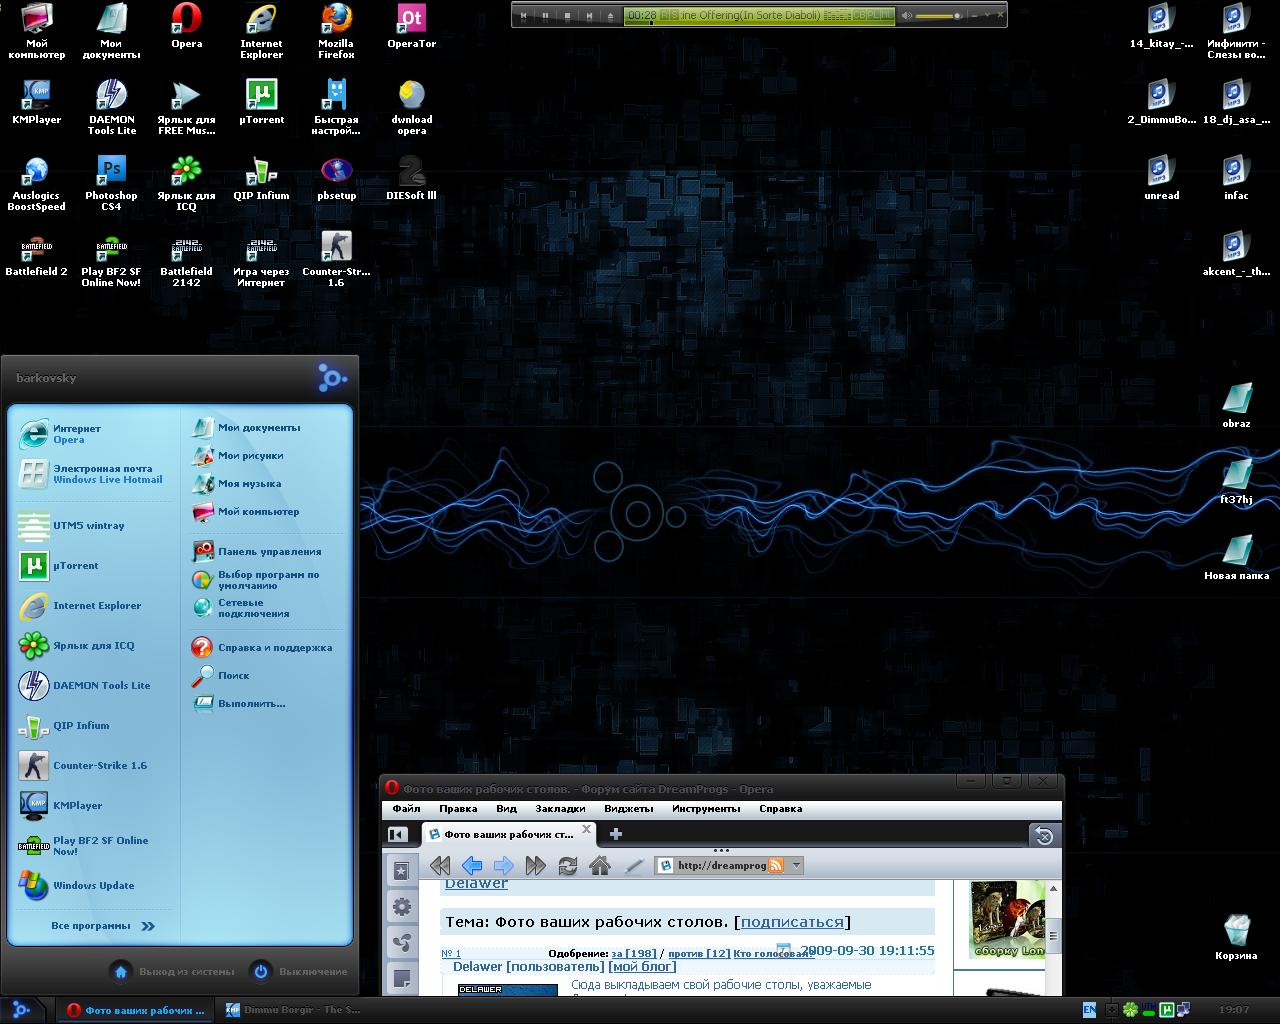Click Поиск in Start menu

coord(221,675)
